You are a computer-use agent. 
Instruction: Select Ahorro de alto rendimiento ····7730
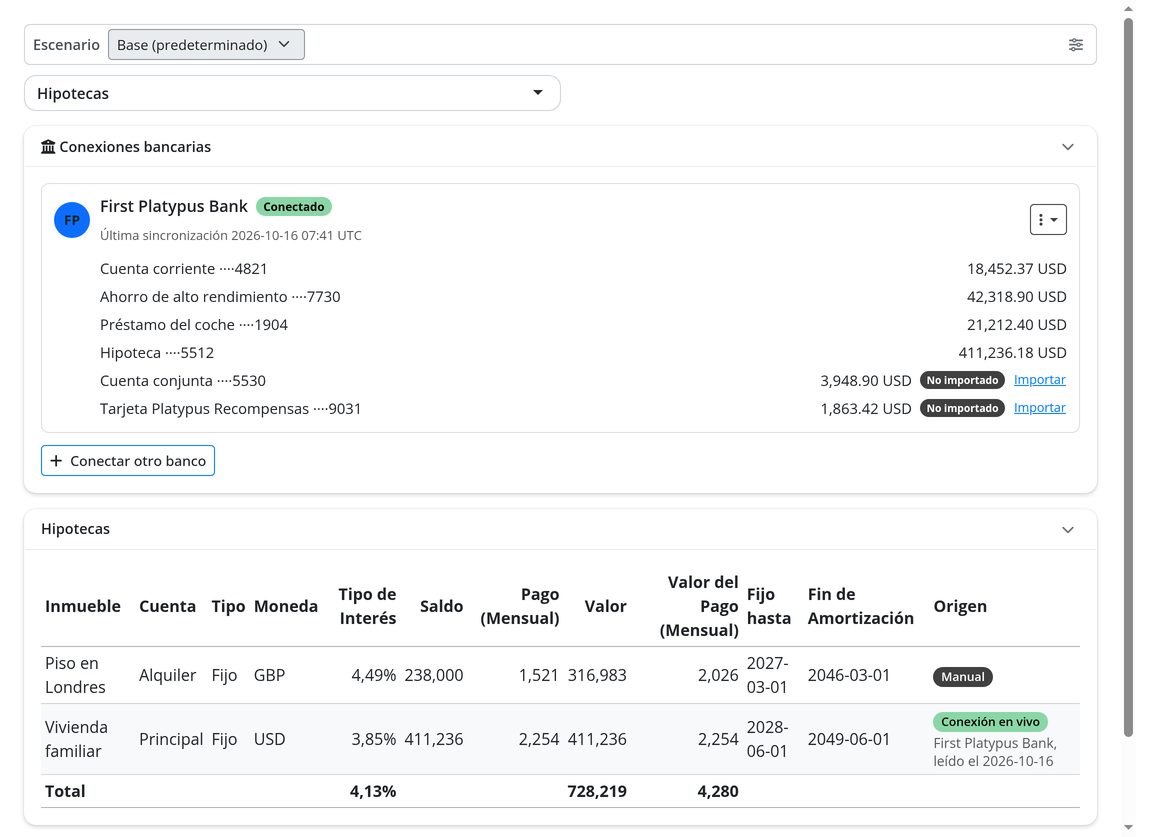583,297
